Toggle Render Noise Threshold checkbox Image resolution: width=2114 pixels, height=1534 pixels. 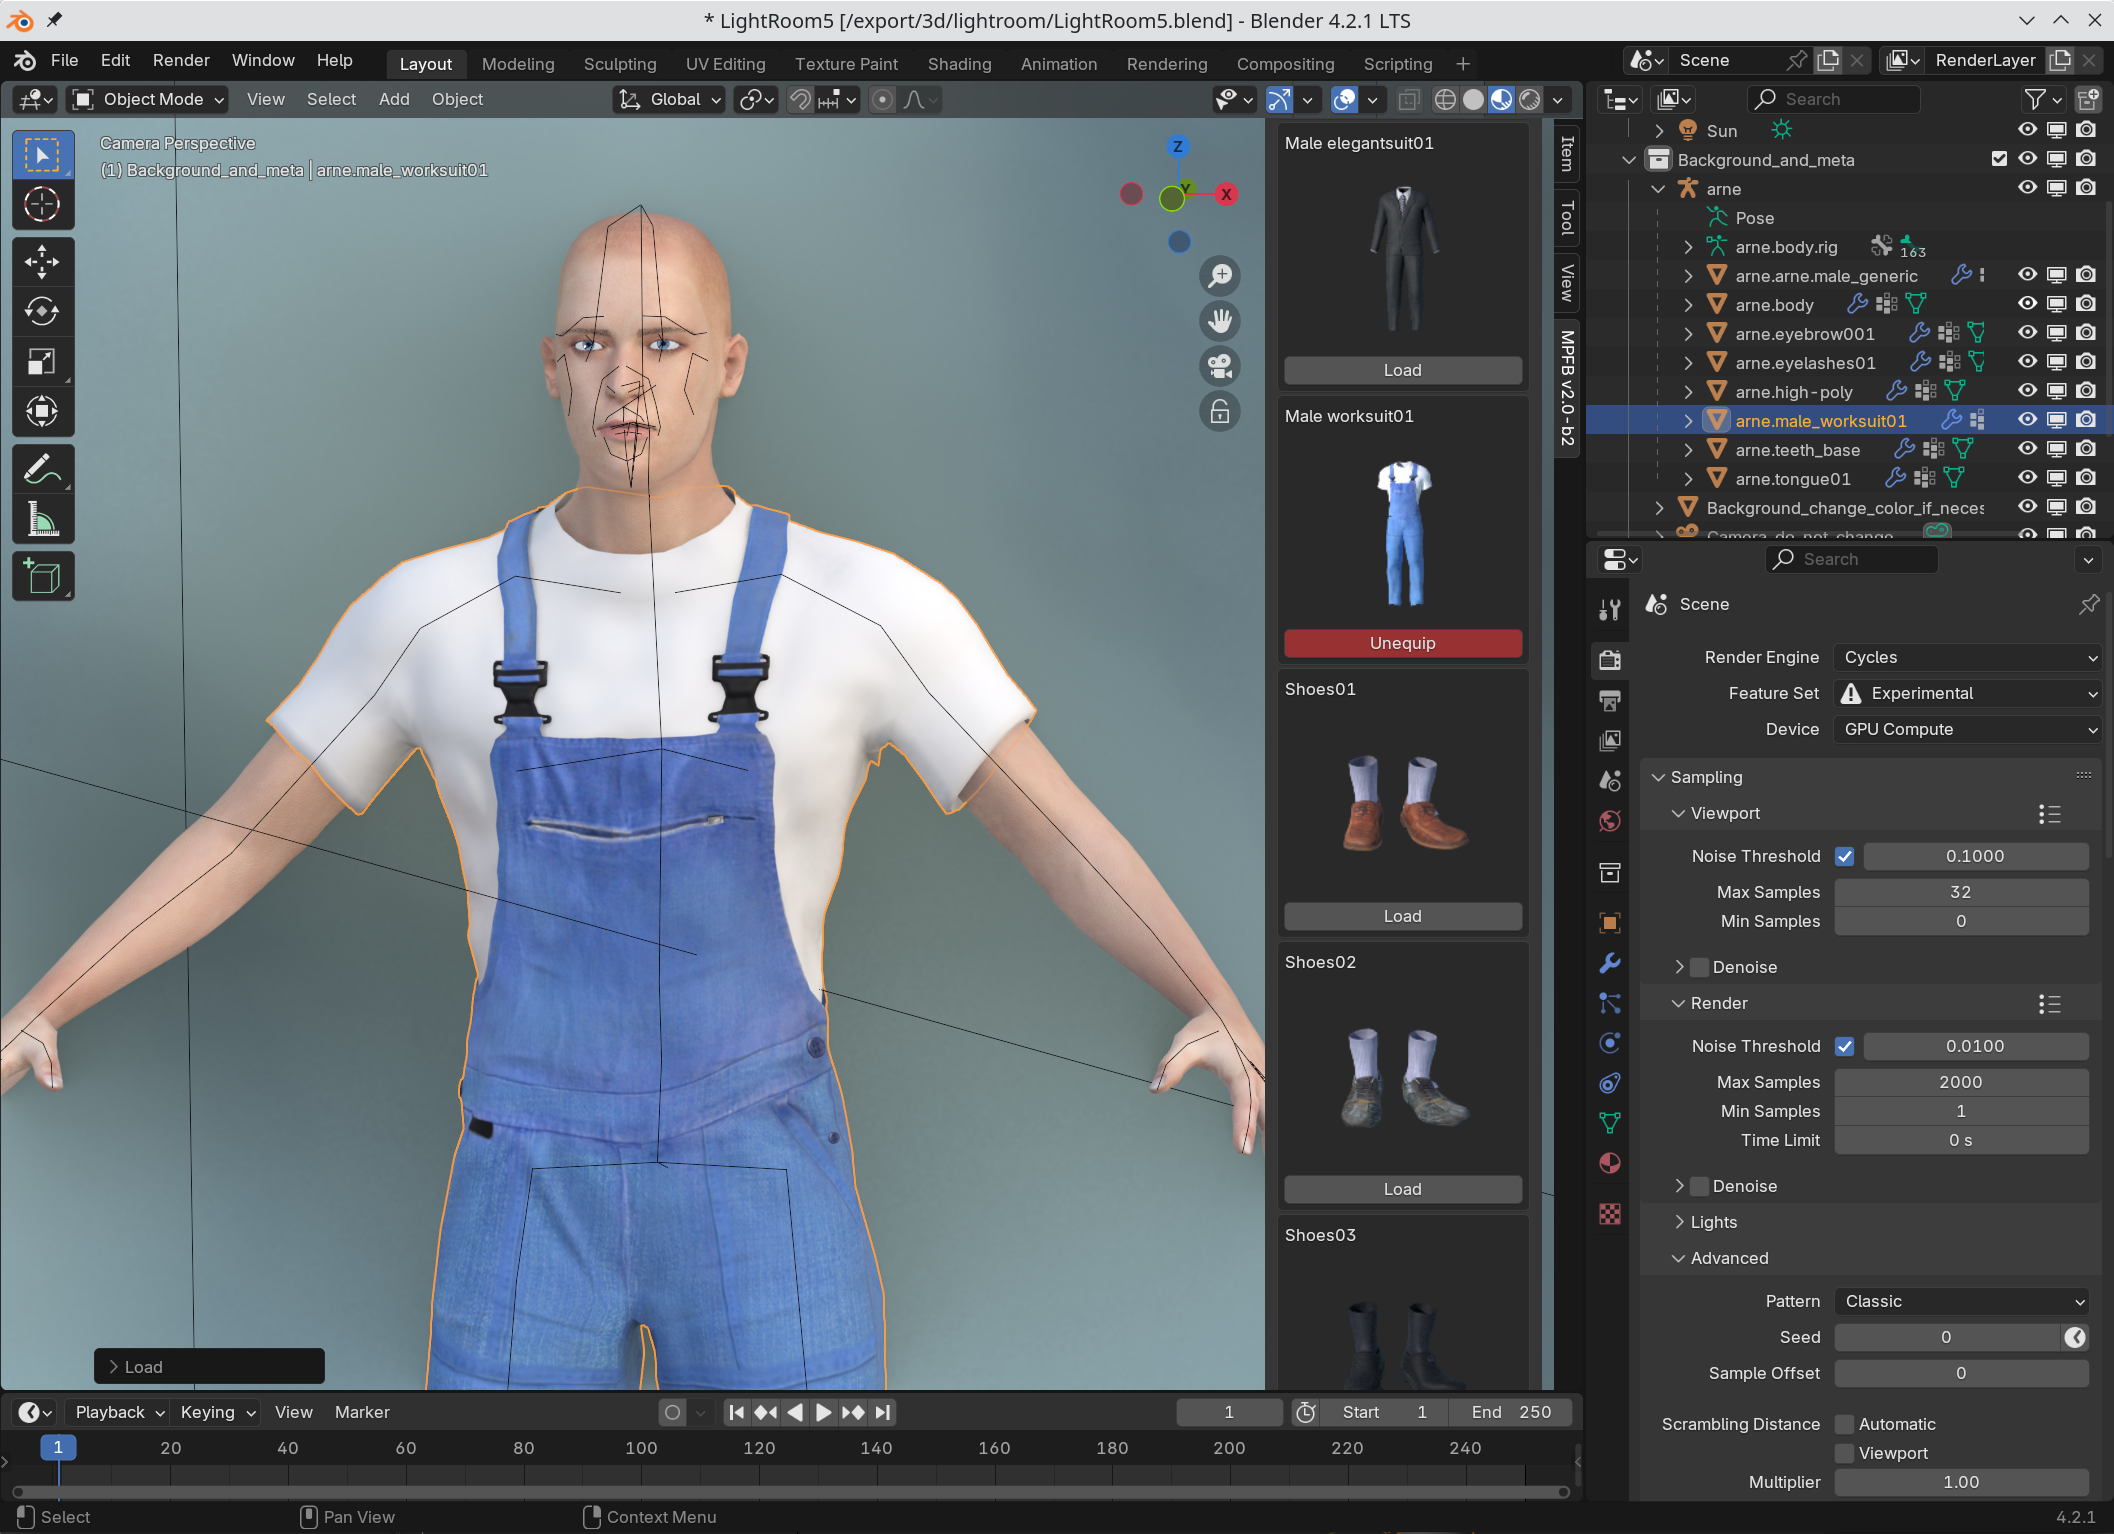coord(1845,1046)
